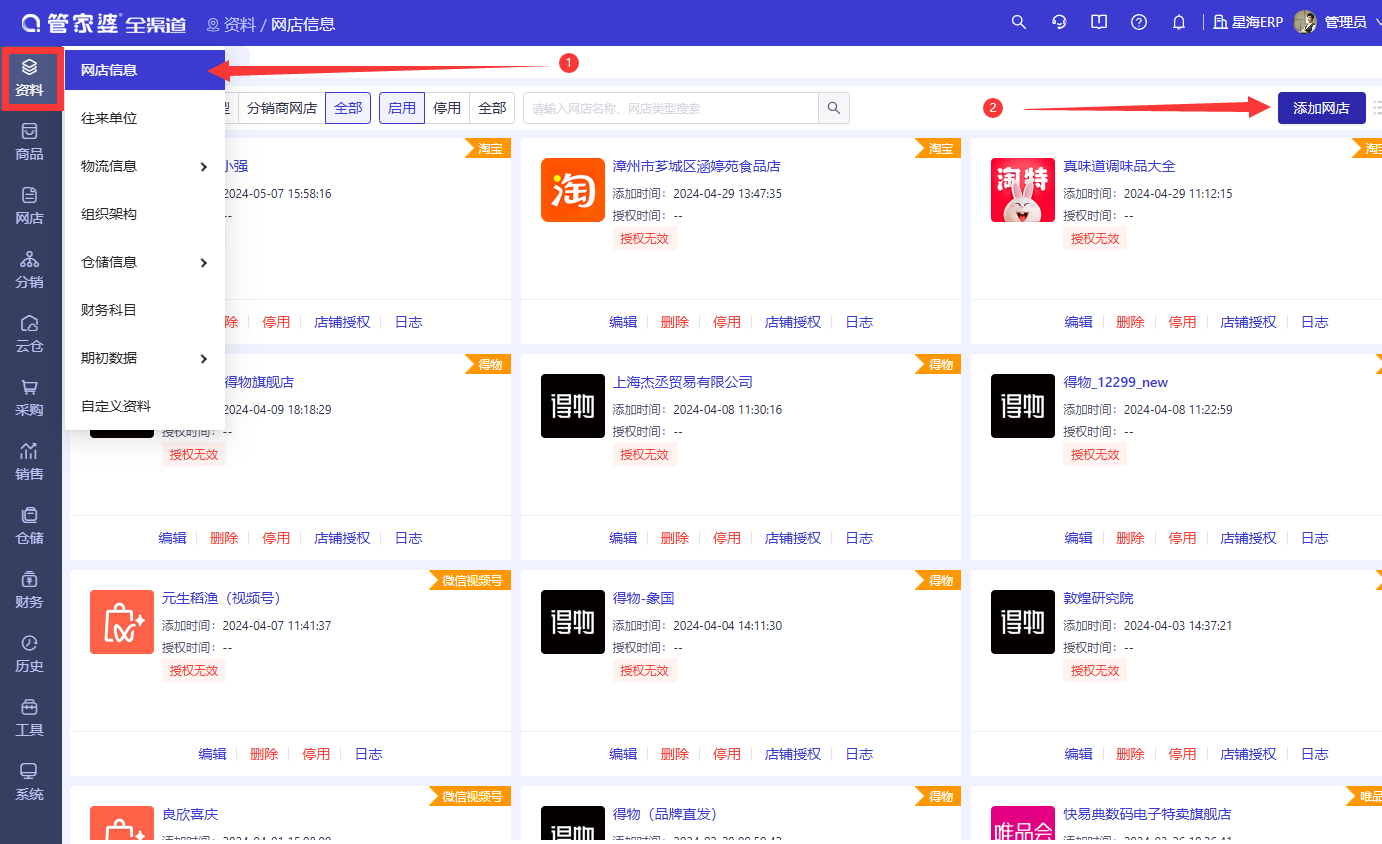Screen dimensions: 1382x844
Task: Click the magnifier icon in top header
Action: pyautogui.click(x=1019, y=22)
